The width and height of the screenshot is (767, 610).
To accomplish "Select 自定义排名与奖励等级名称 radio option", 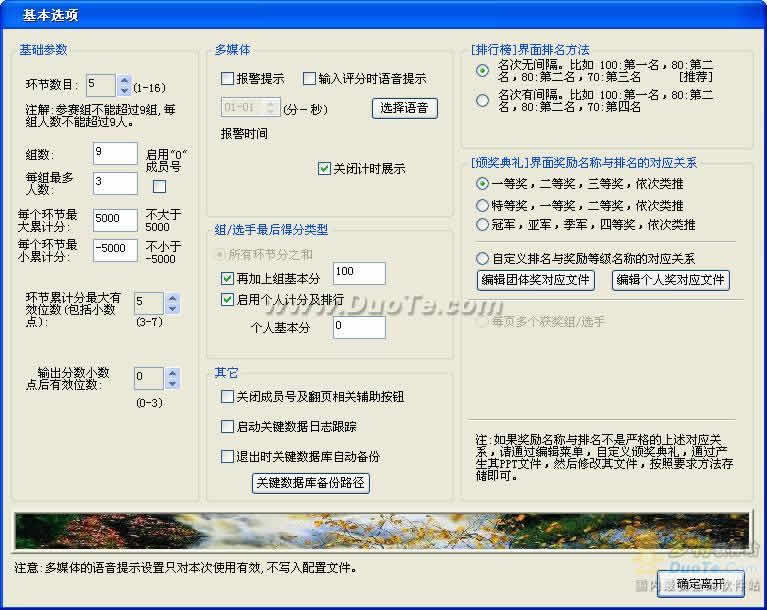I will pyautogui.click(x=482, y=258).
